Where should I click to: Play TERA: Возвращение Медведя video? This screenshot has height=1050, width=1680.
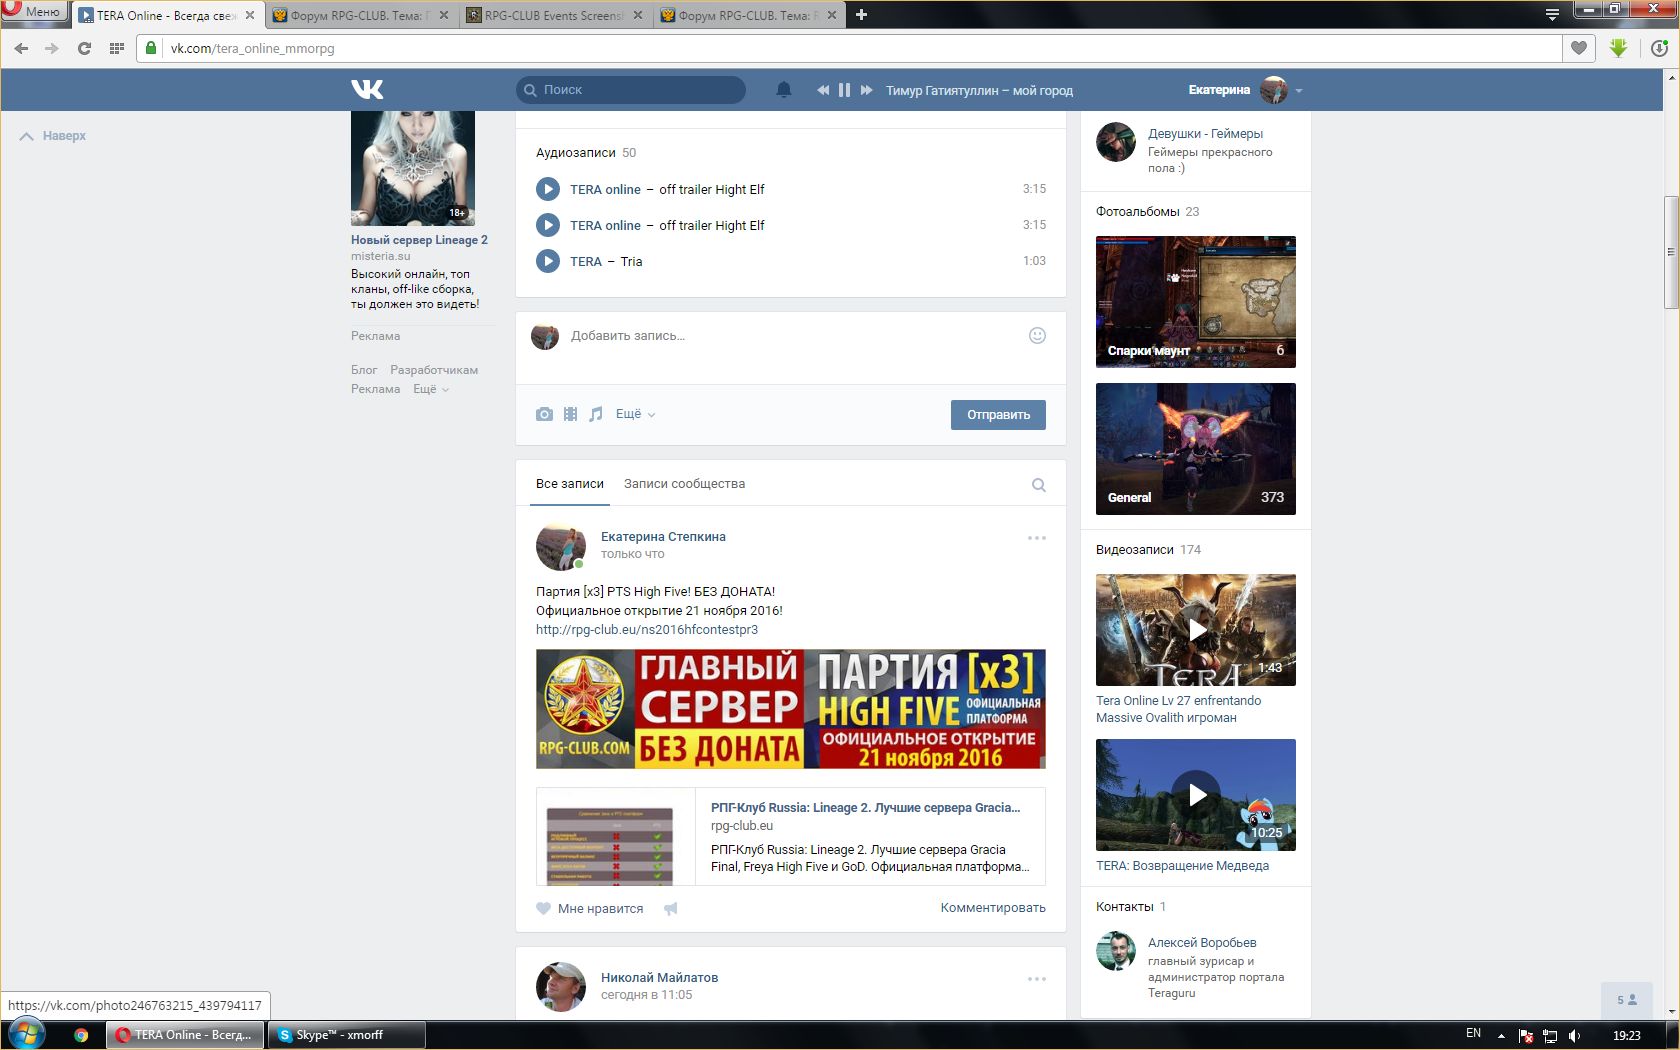point(1196,795)
